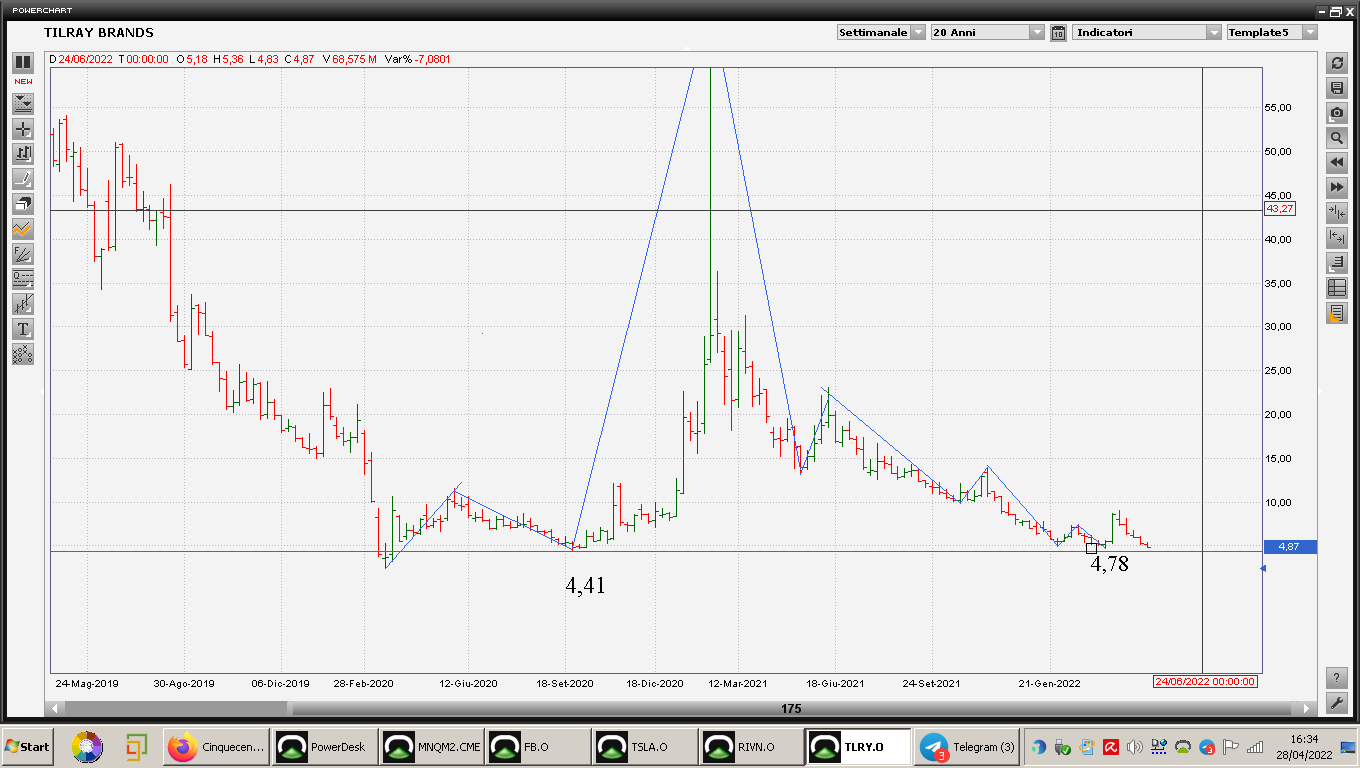Screen dimensions: 1360x768
Task: Click the fast-forward double-arrow right icon
Action: coord(1336,188)
